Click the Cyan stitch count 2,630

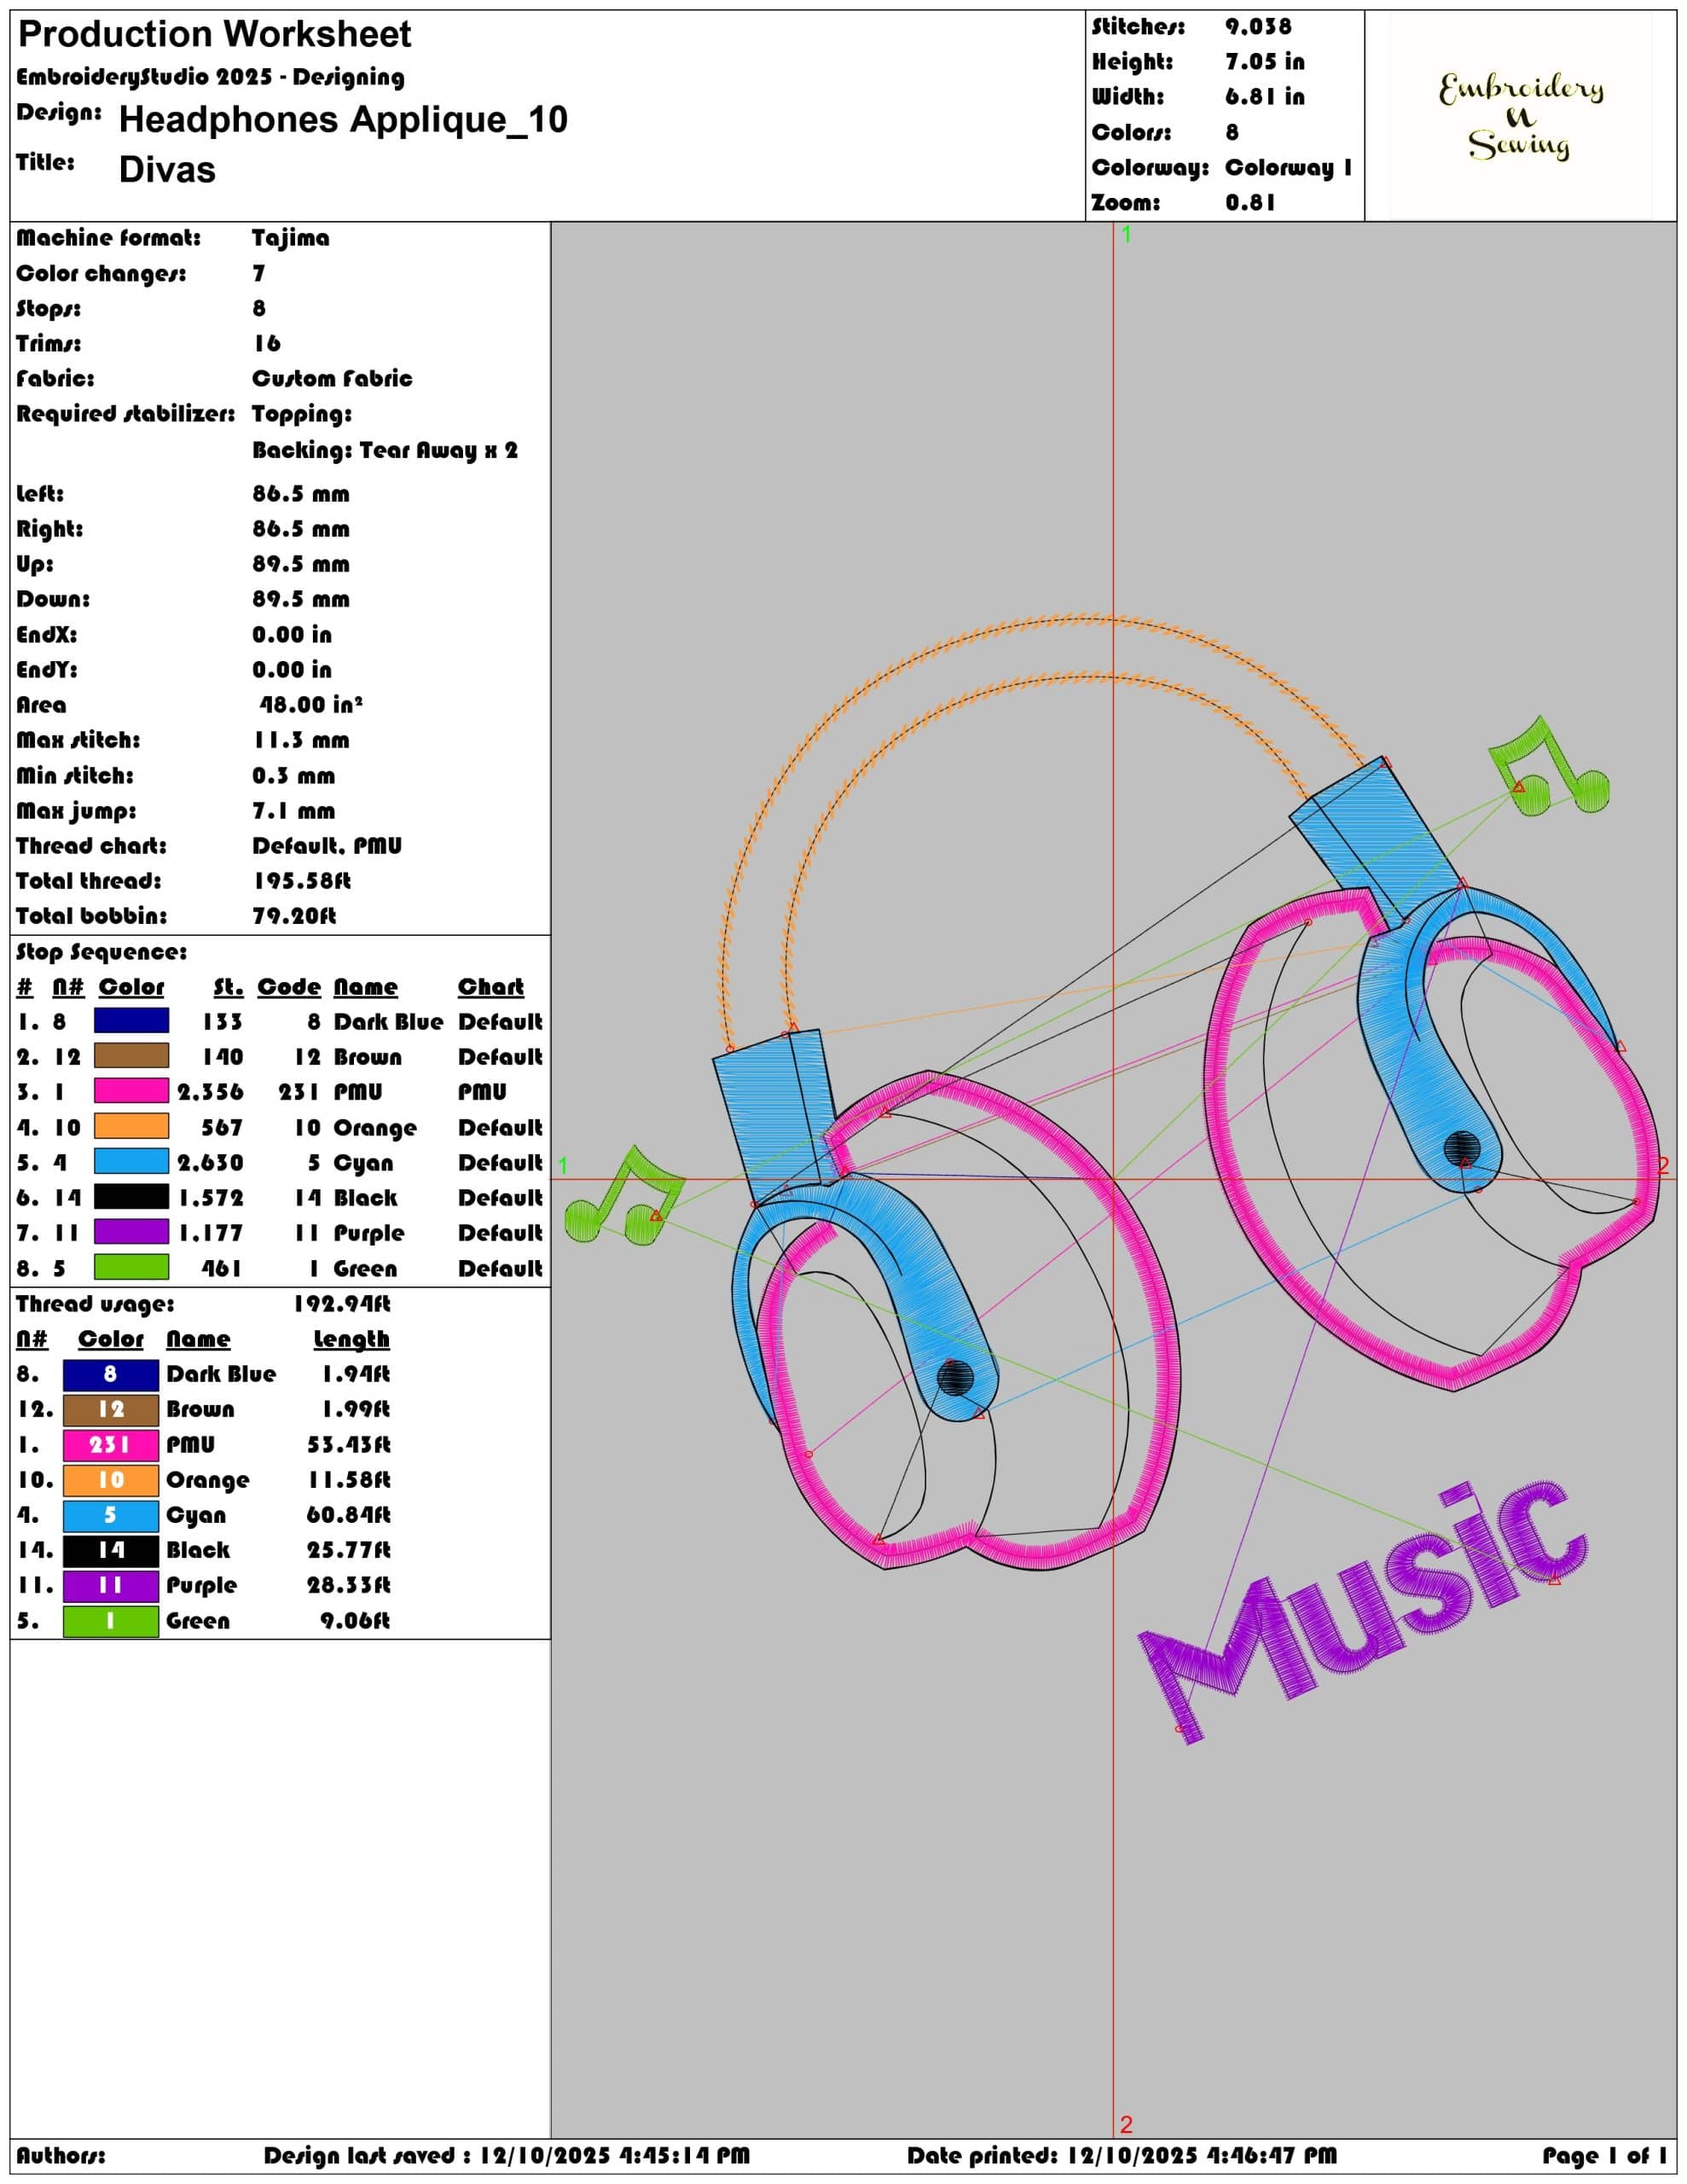(x=211, y=1162)
